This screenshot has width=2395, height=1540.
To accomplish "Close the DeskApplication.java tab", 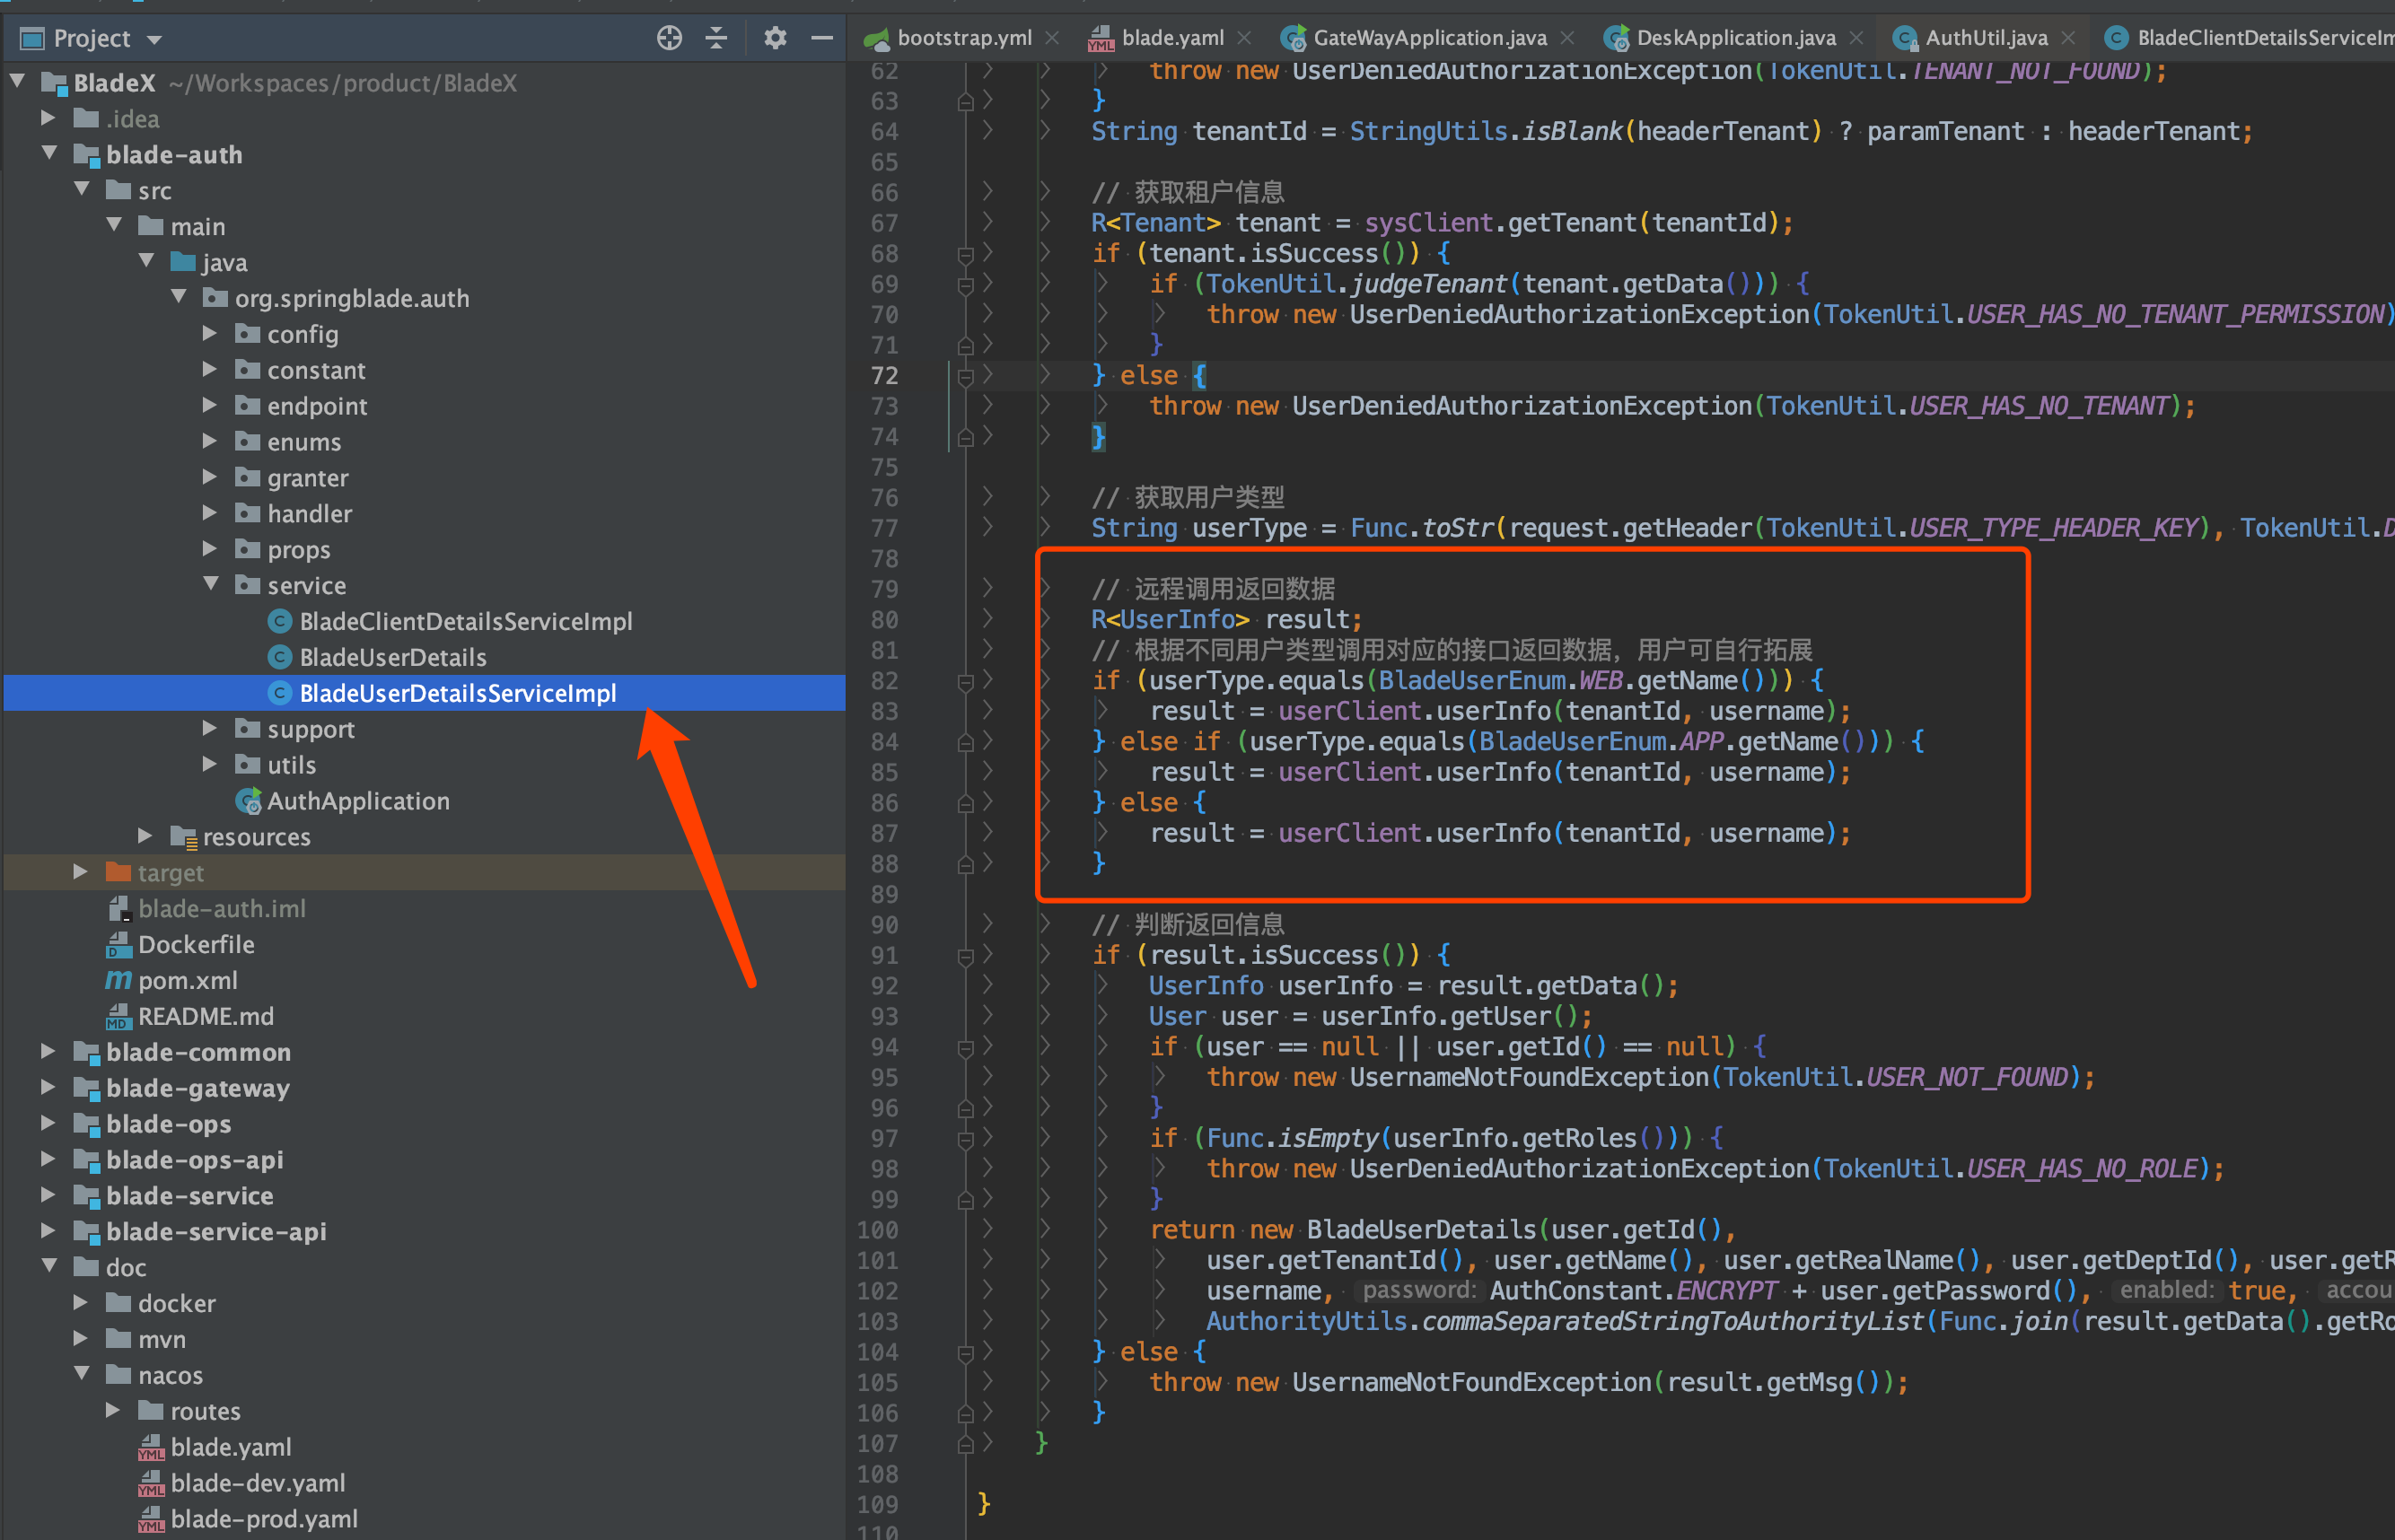I will click(x=1857, y=38).
